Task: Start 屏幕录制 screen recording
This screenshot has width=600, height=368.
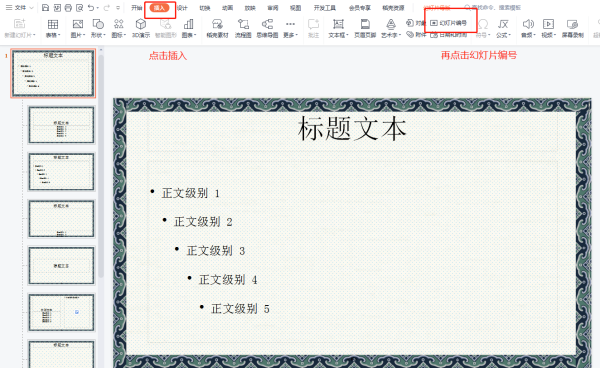Action: pyautogui.click(x=572, y=28)
